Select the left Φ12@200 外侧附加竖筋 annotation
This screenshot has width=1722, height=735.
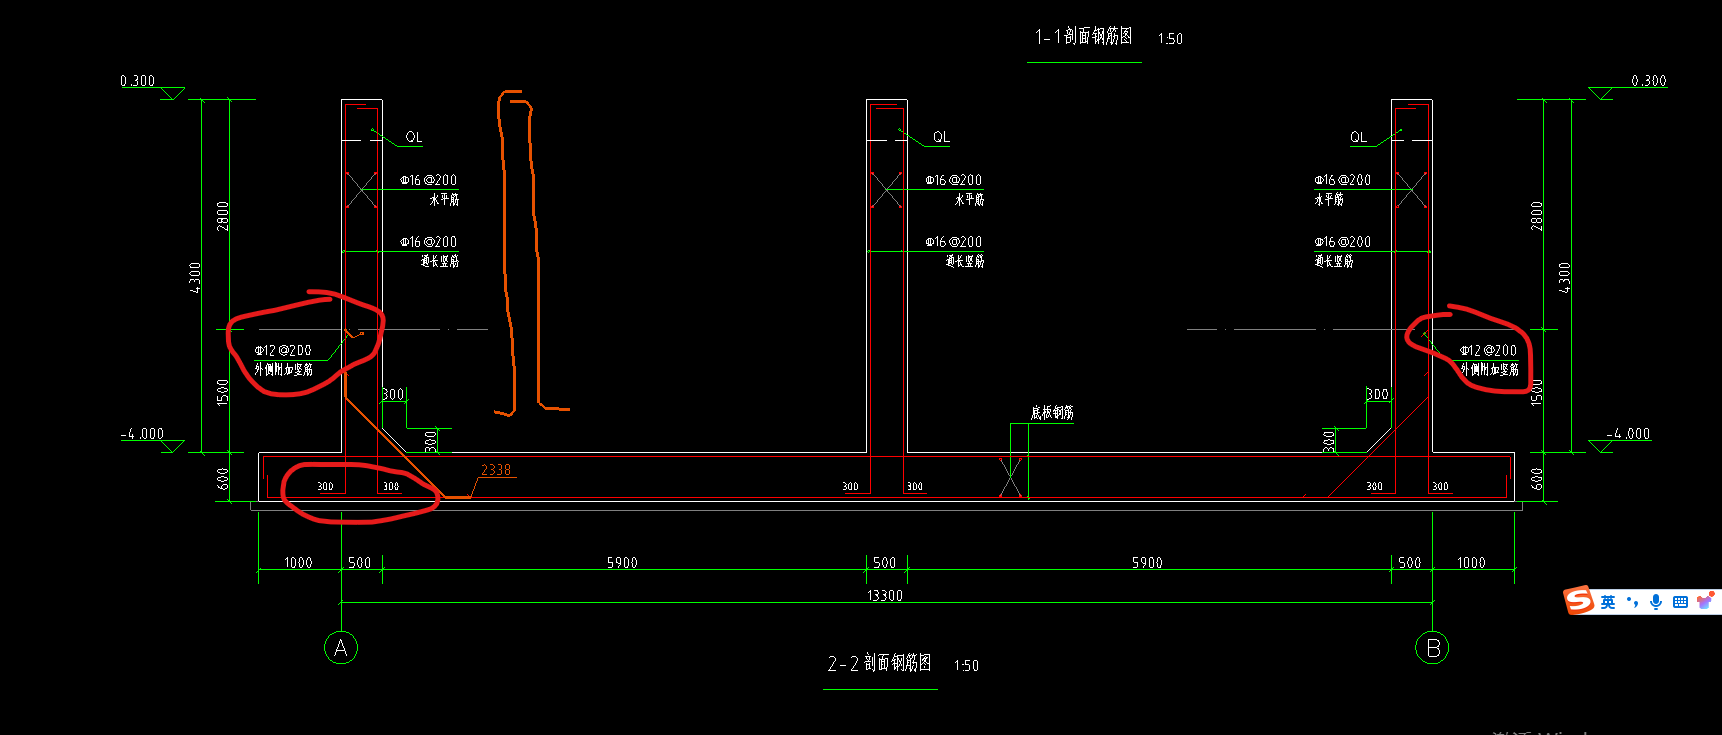tap(283, 360)
